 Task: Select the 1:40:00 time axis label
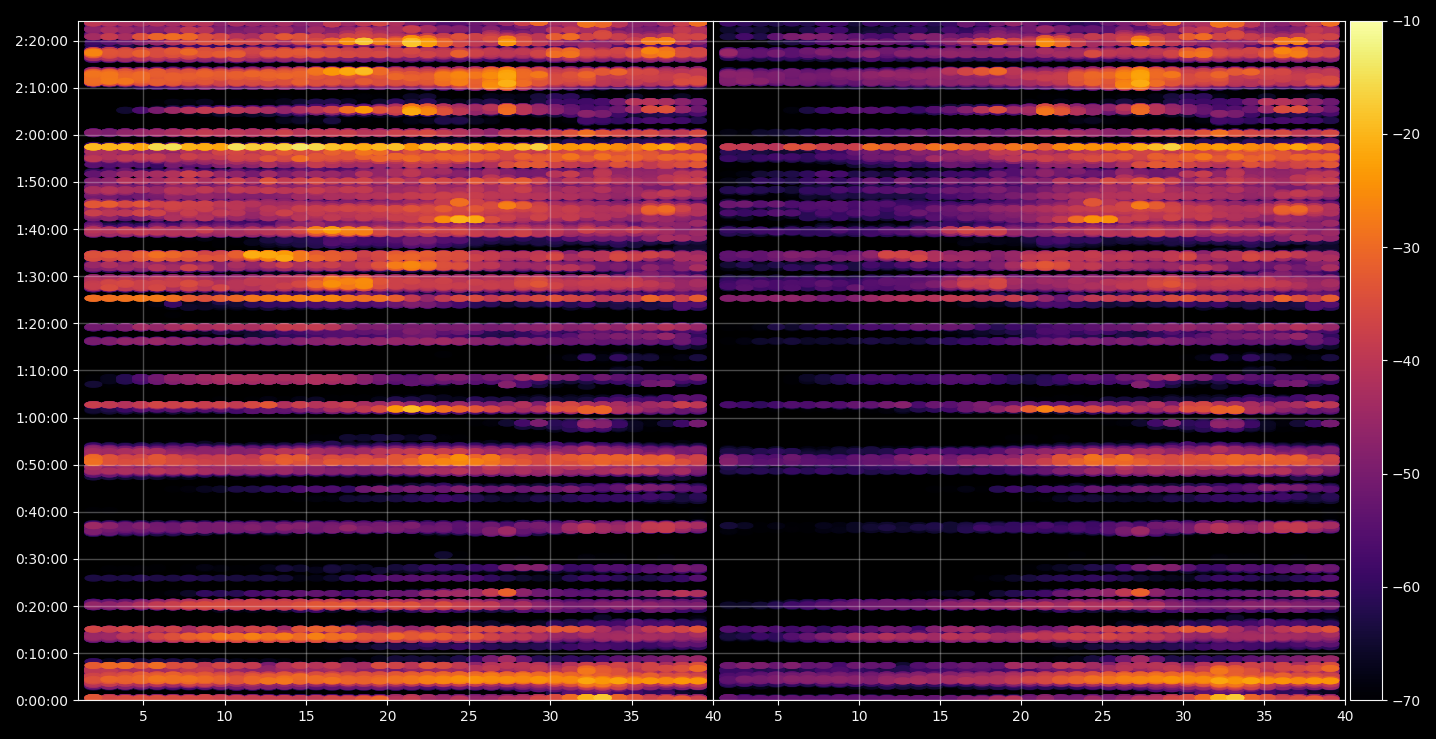pos(42,230)
